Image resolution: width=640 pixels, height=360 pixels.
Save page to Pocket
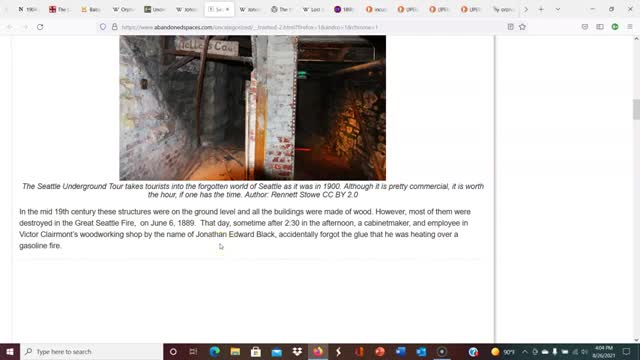click(x=585, y=27)
